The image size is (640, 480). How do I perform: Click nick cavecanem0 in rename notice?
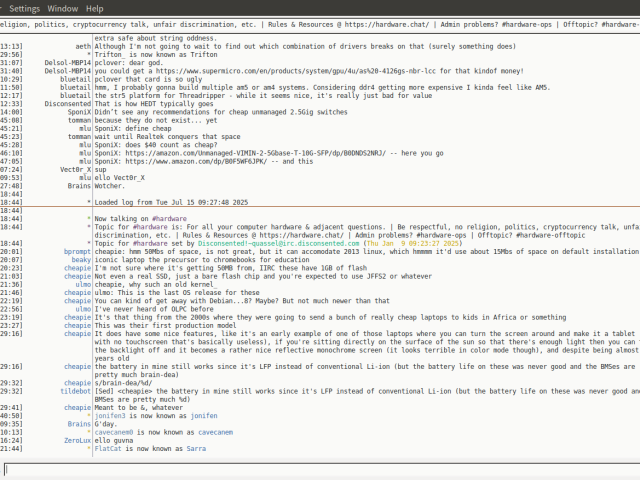[114, 432]
